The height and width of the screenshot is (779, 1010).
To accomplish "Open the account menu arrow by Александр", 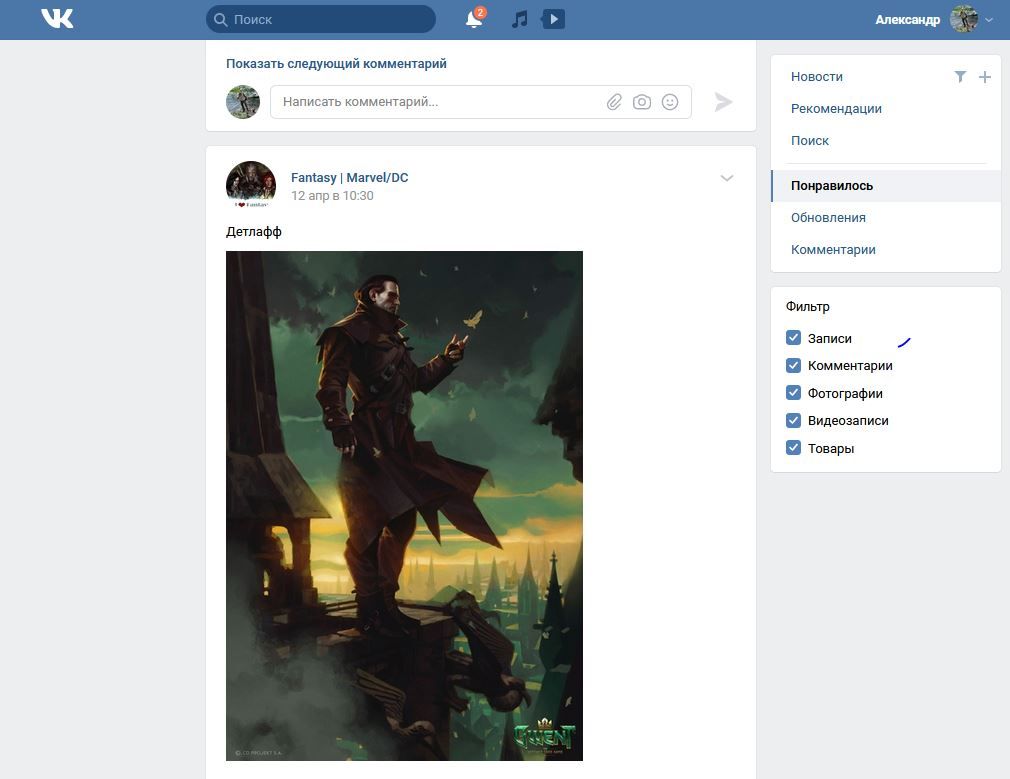I will 989,20.
